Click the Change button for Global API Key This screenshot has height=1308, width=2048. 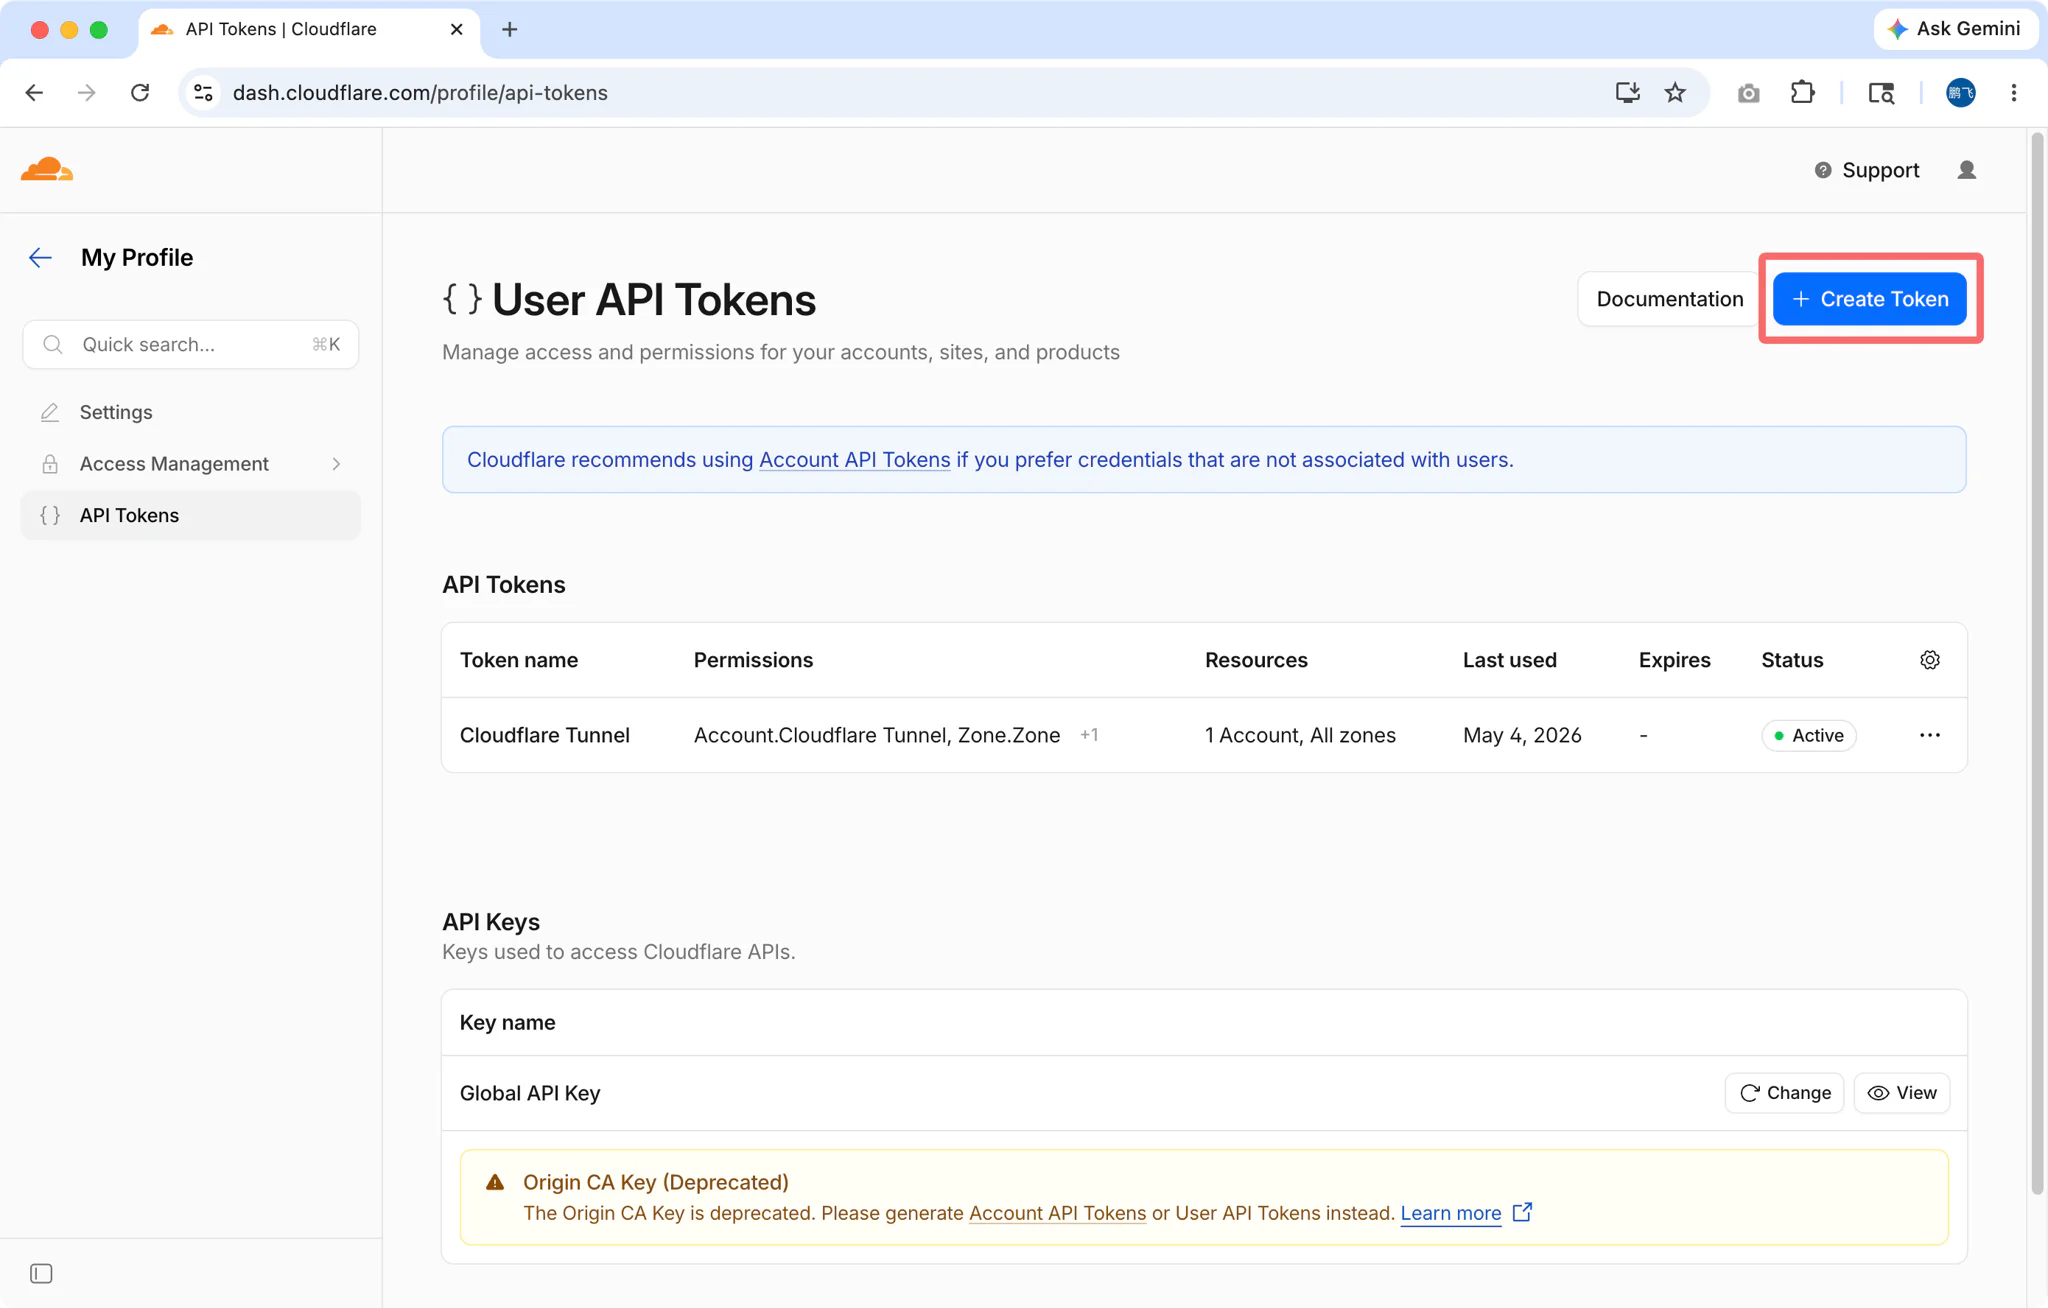tap(1784, 1093)
